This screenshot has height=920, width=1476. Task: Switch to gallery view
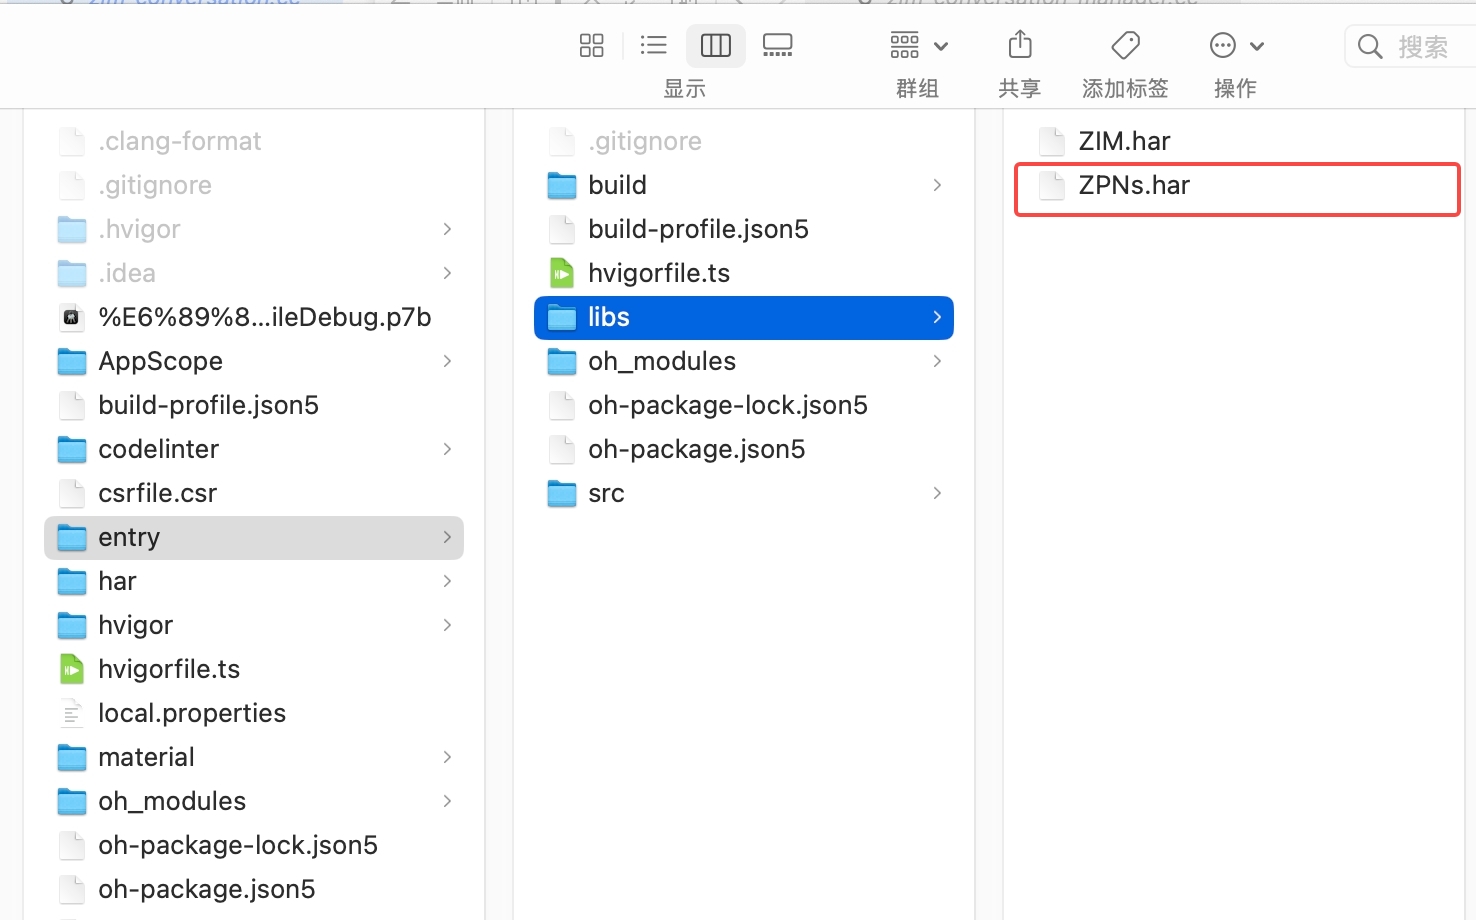(777, 45)
